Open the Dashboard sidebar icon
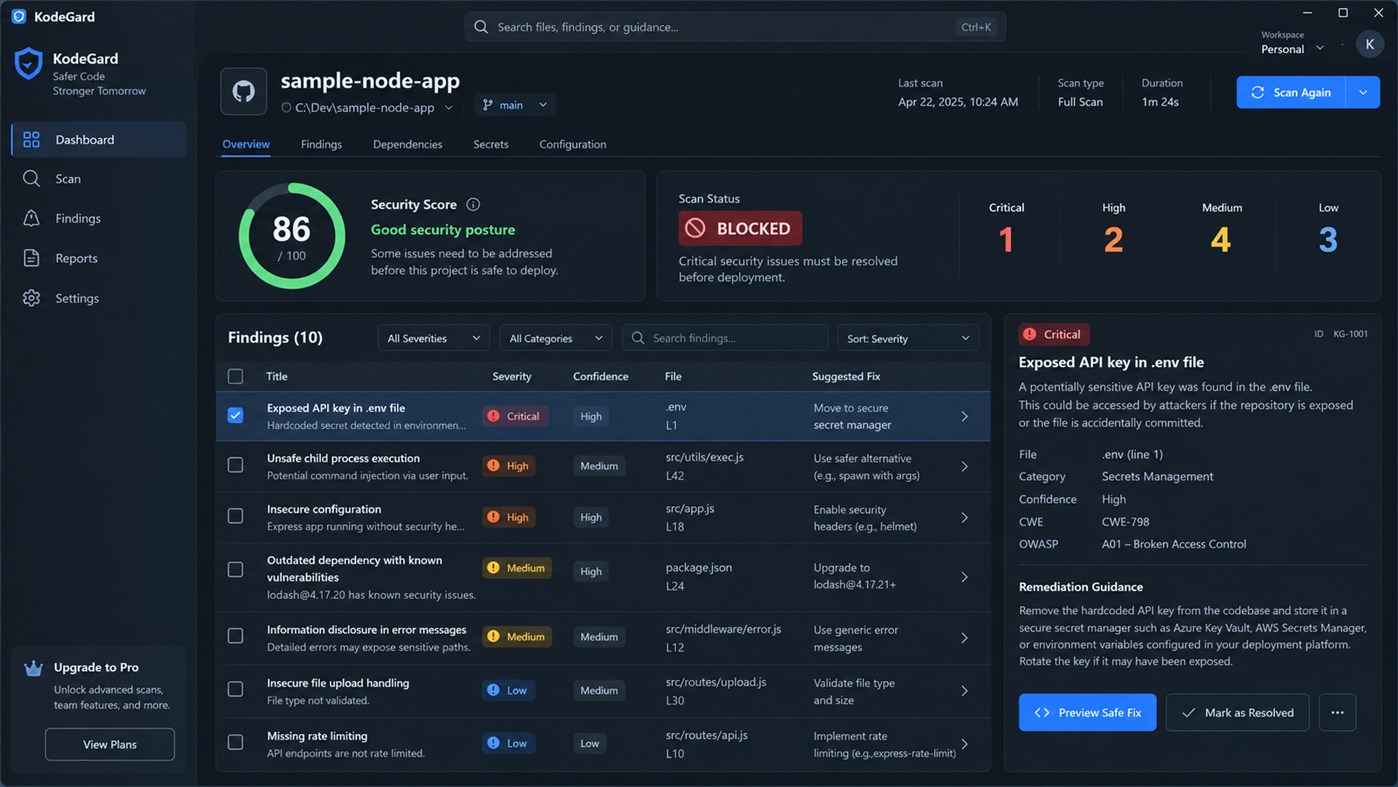This screenshot has width=1398, height=787. click(x=32, y=140)
